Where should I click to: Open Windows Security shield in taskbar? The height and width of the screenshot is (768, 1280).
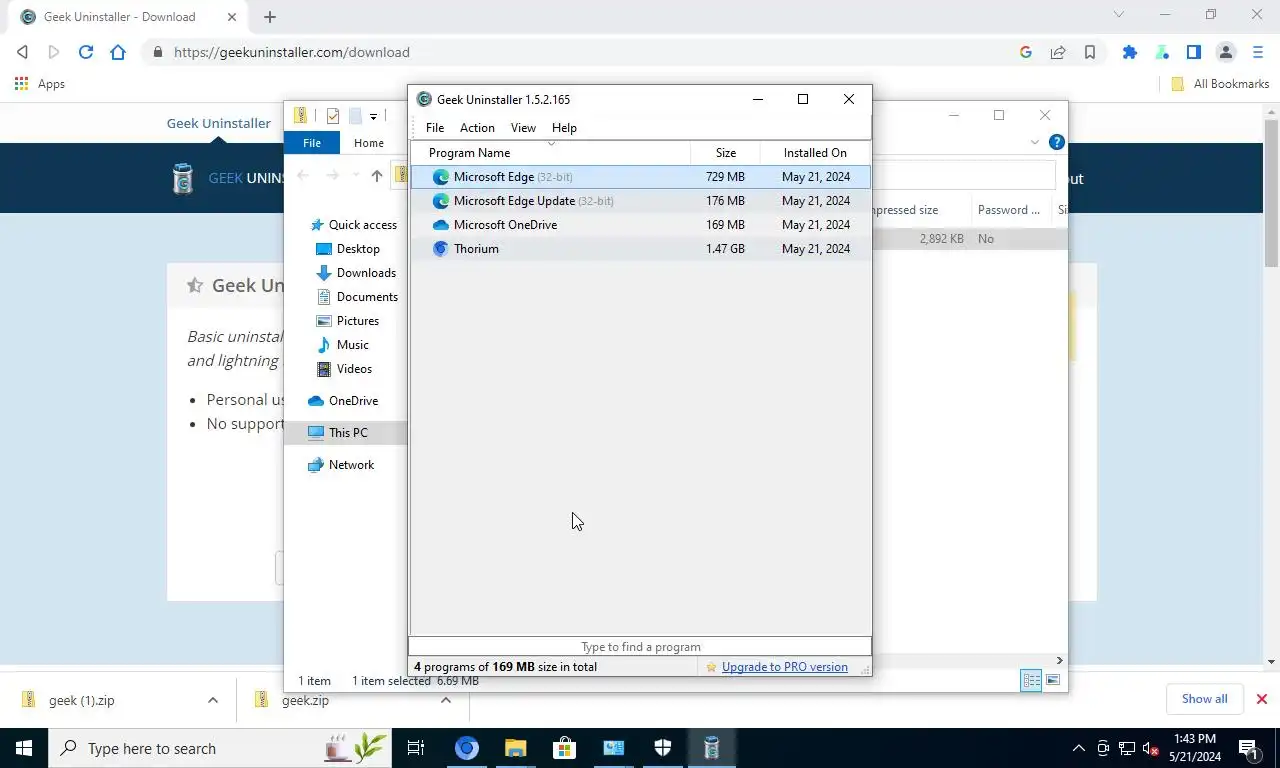662,748
